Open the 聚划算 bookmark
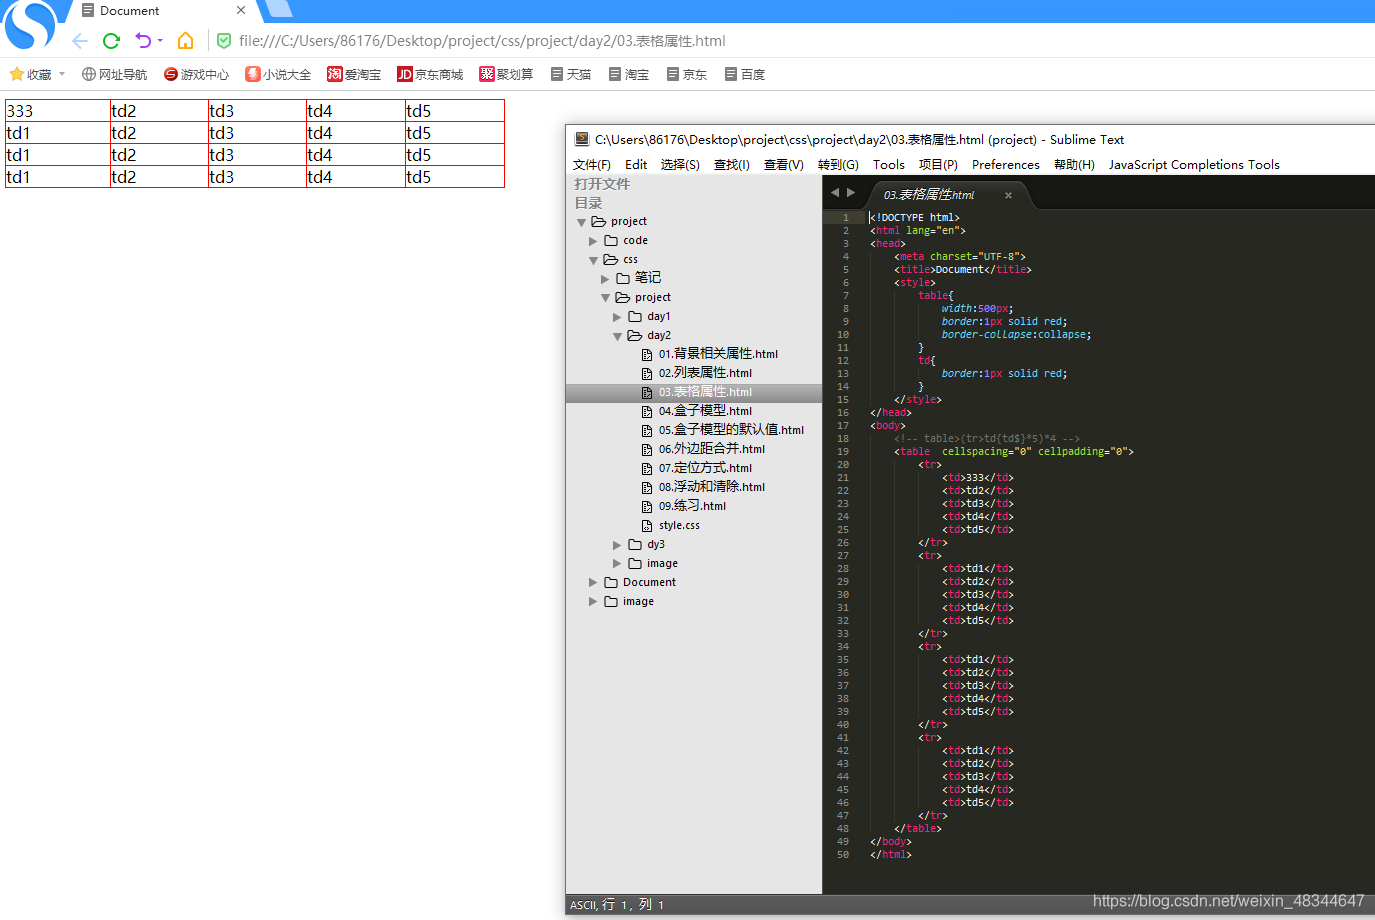1375x920 pixels. 506,74
